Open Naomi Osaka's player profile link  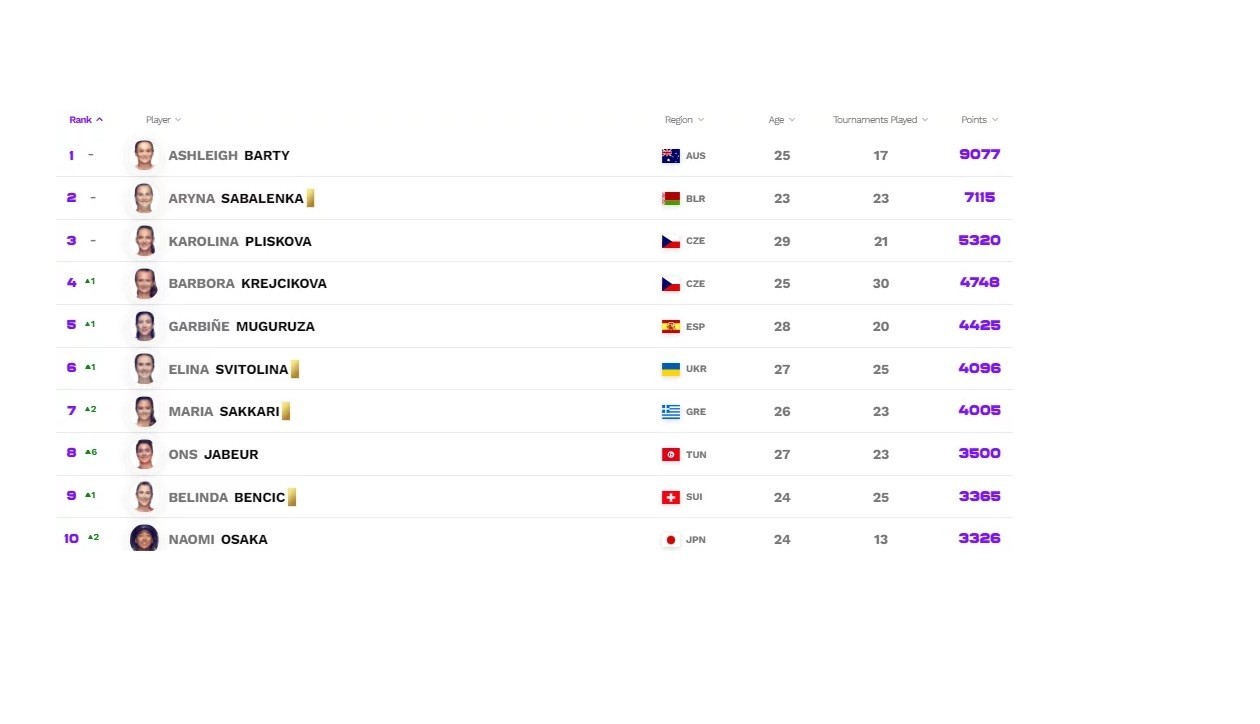pyautogui.click(x=218, y=540)
